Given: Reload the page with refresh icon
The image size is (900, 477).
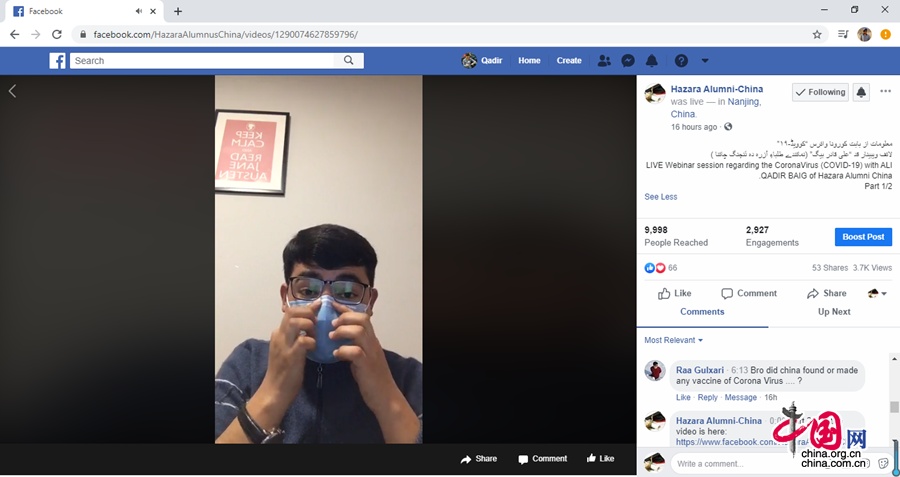Looking at the screenshot, I should coord(57,34).
